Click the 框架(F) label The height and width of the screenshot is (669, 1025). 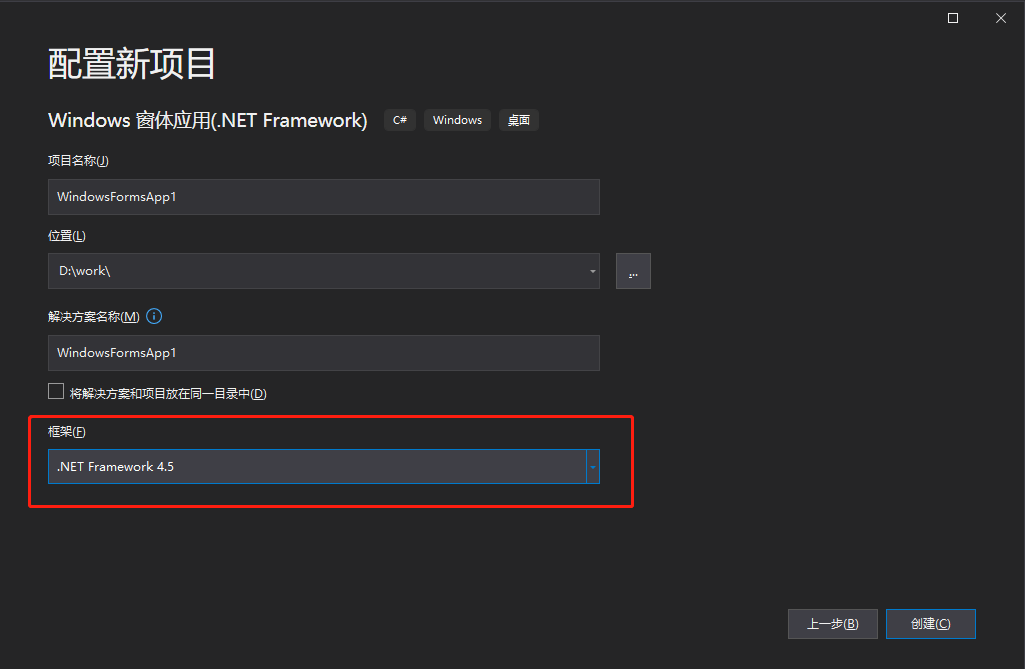click(x=67, y=432)
